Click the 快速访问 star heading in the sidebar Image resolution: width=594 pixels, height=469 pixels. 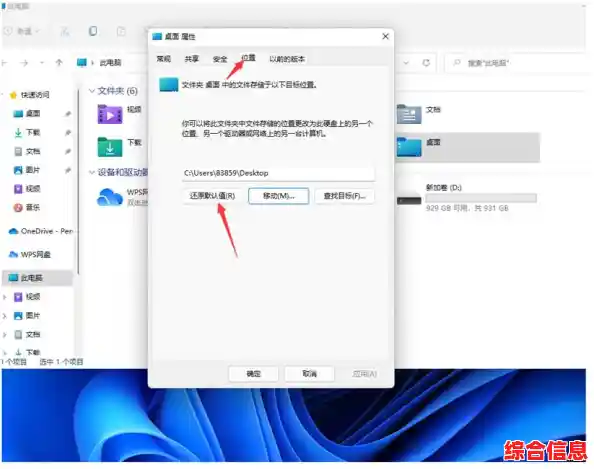coord(30,95)
